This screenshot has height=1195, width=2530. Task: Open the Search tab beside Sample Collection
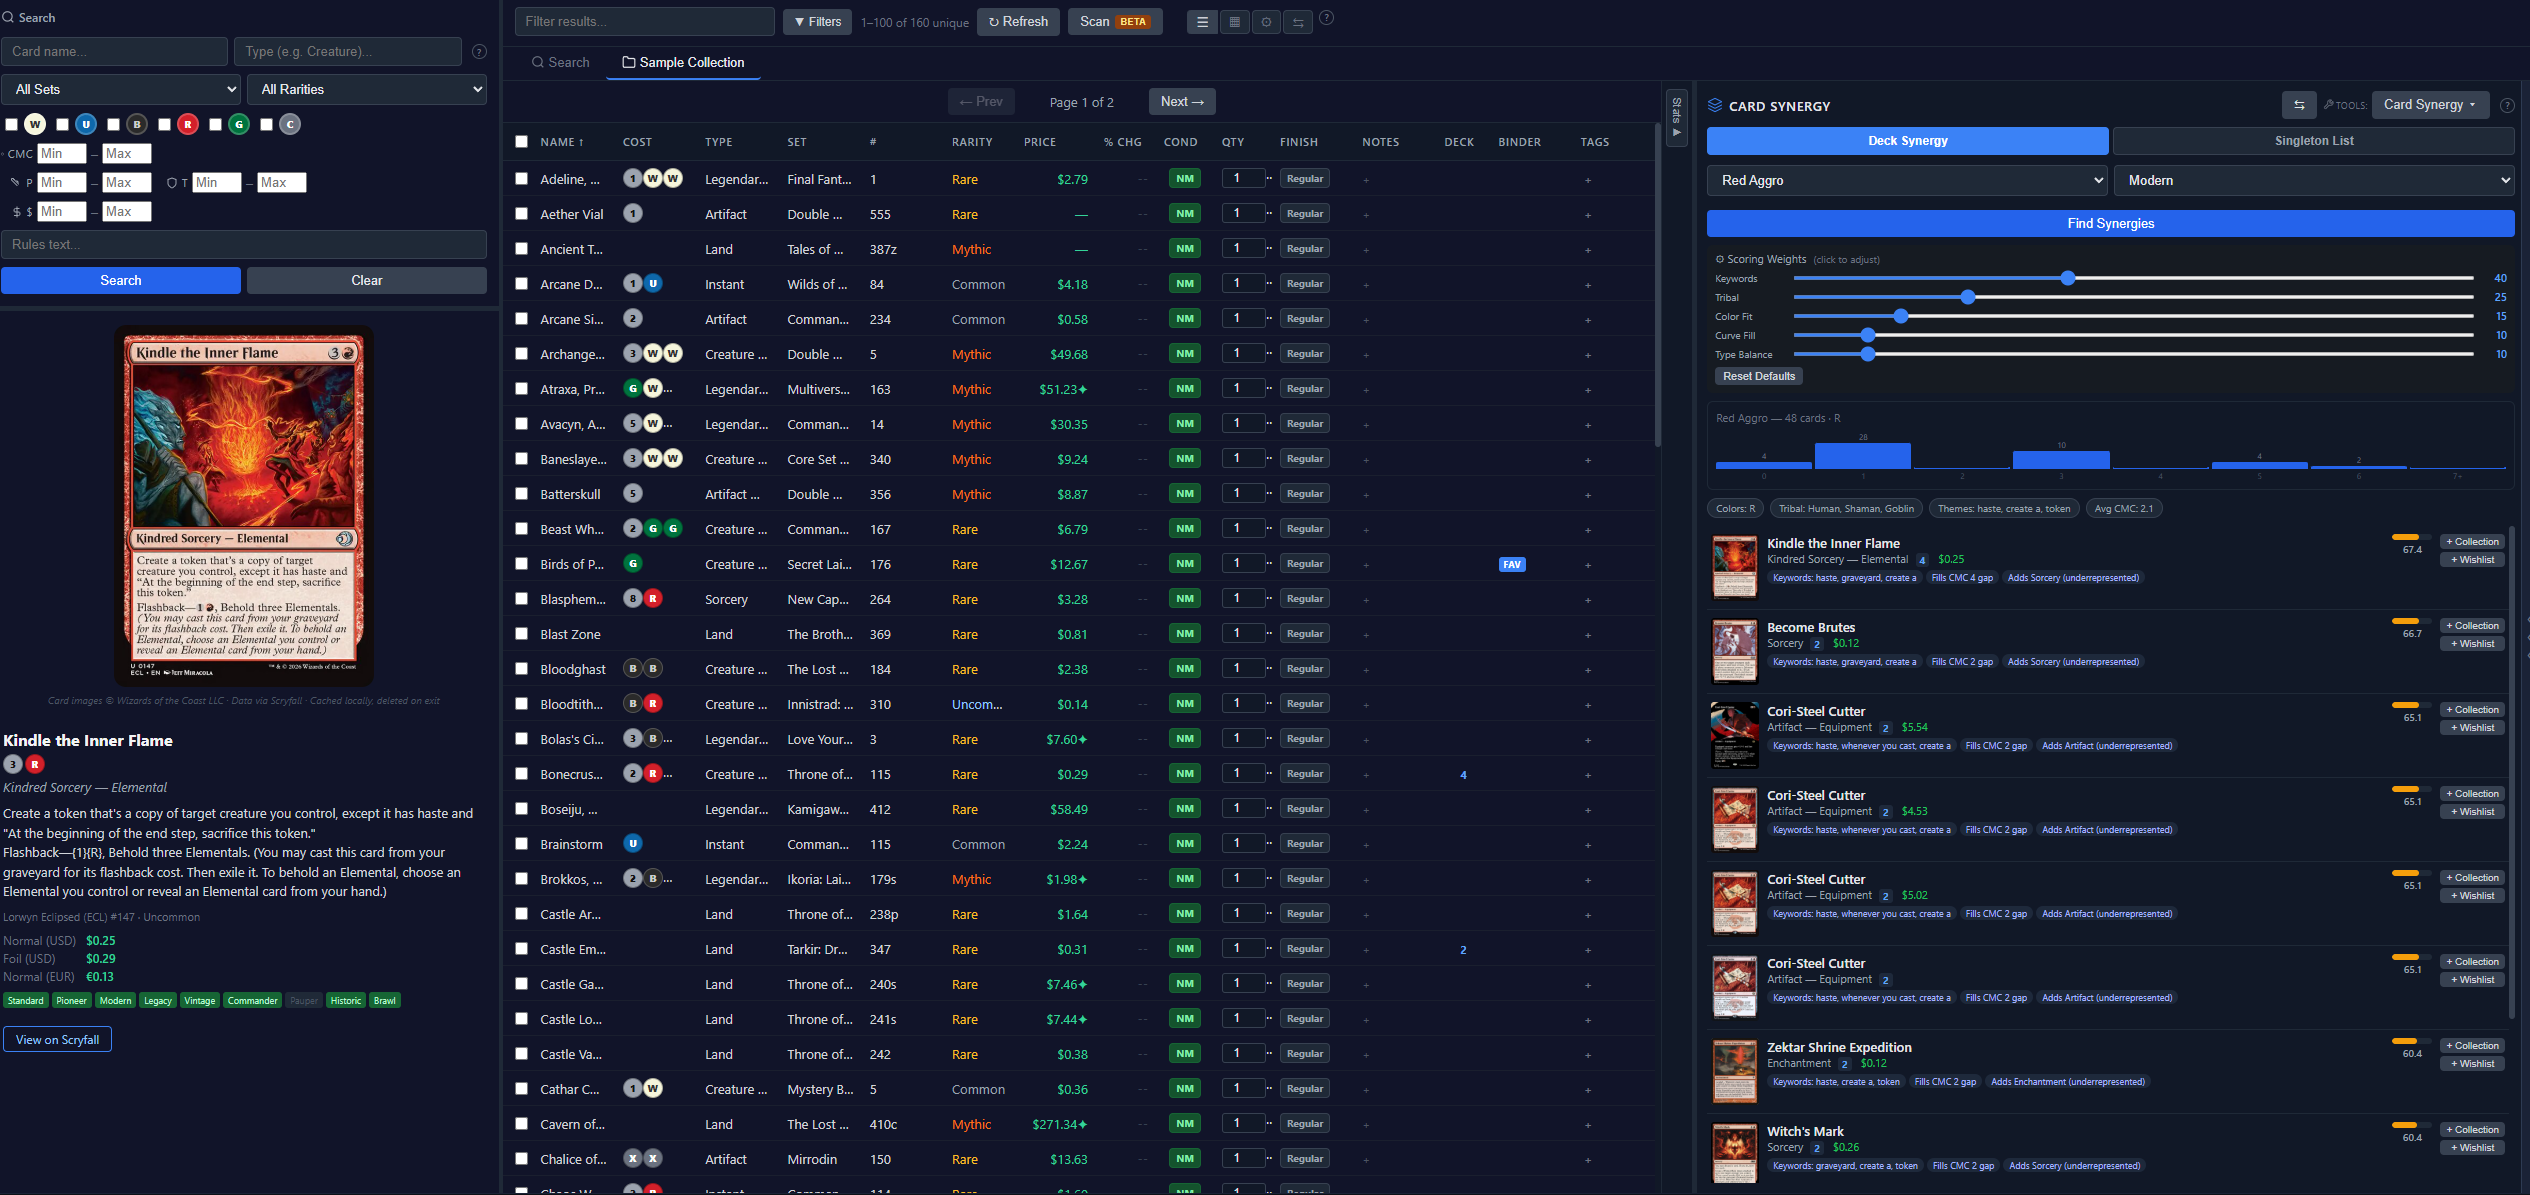click(x=560, y=62)
